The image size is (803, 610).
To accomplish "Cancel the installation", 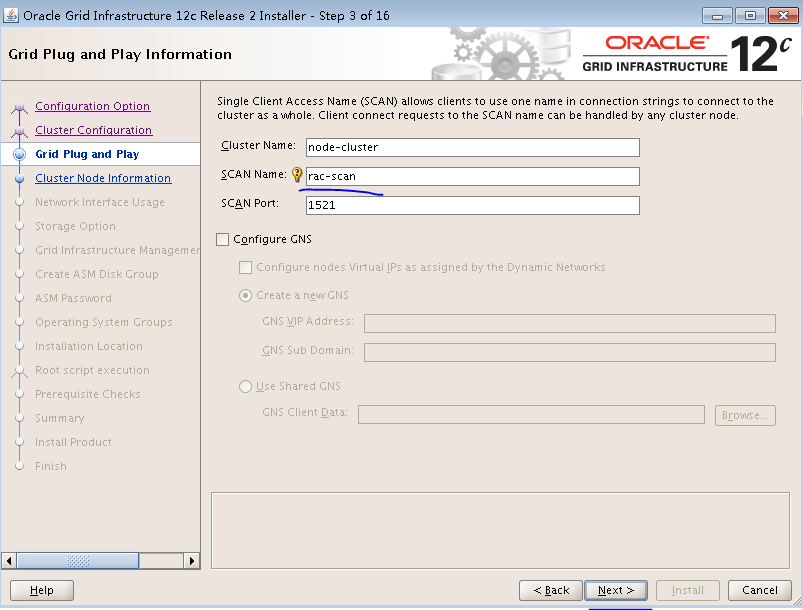I will pyautogui.click(x=760, y=591).
